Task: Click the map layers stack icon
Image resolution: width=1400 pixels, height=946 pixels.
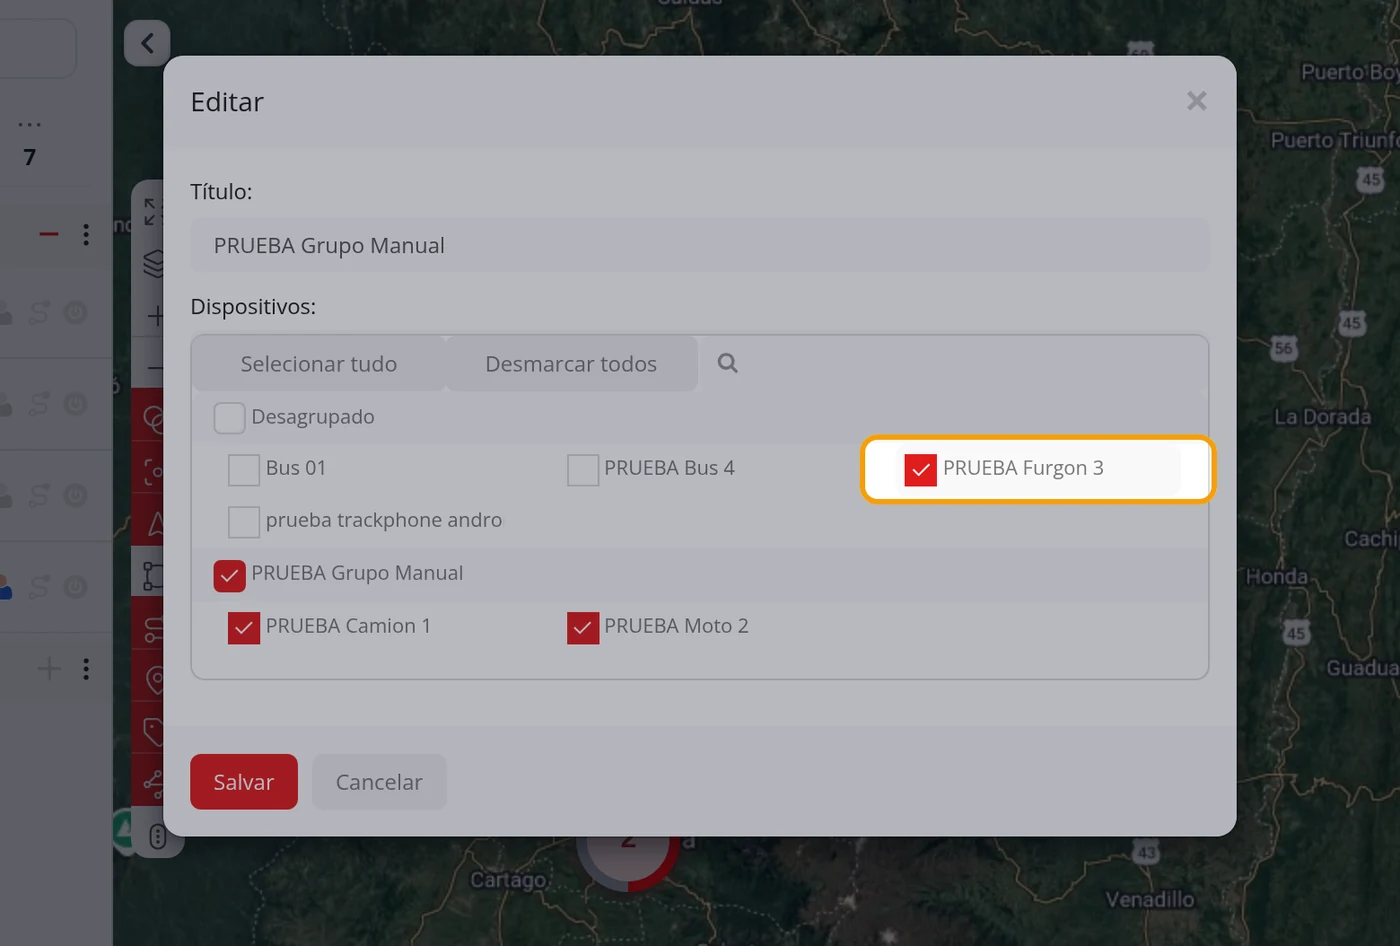Action: (x=153, y=263)
